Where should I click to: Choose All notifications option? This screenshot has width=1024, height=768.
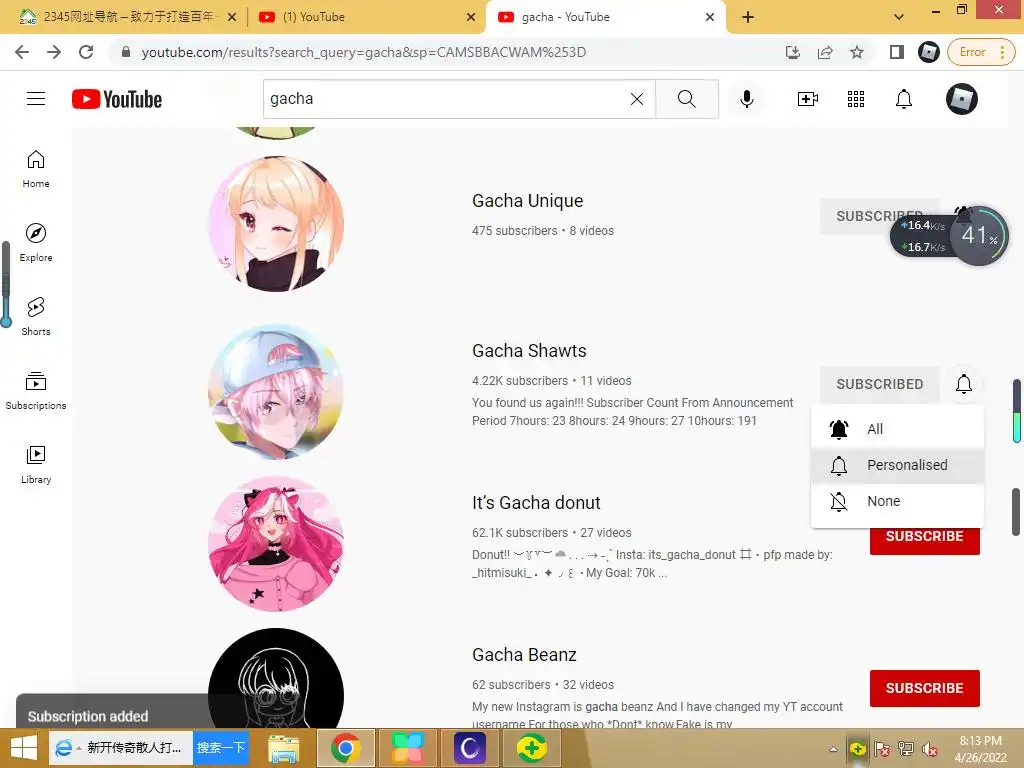pos(897,429)
